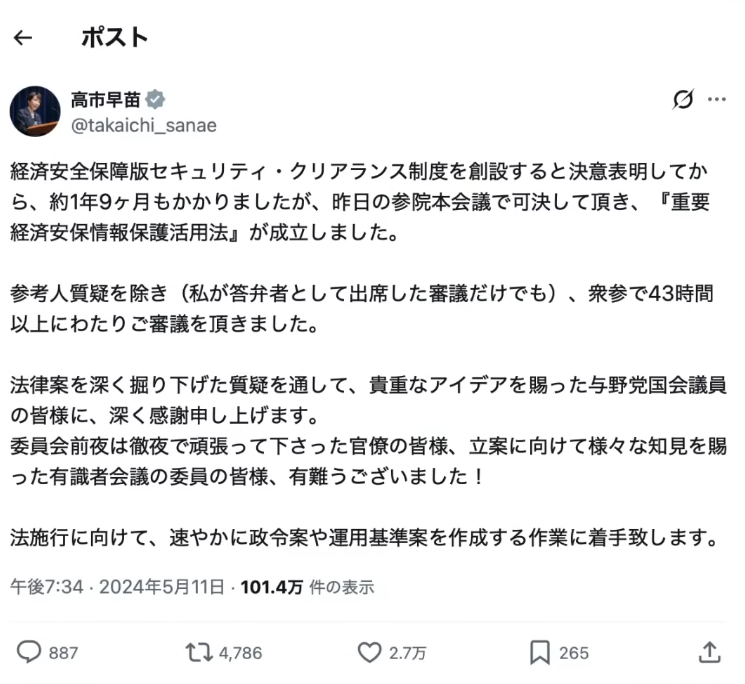The image size is (745, 684).
Task: Like the post with the heart icon
Action: click(370, 652)
